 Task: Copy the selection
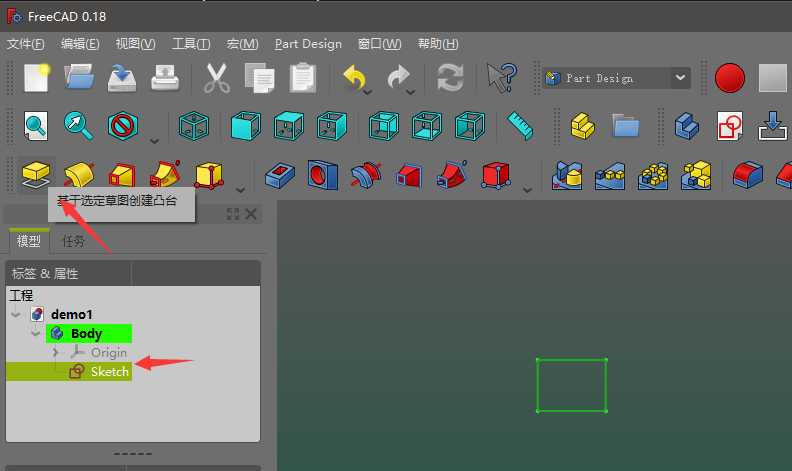pyautogui.click(x=260, y=78)
